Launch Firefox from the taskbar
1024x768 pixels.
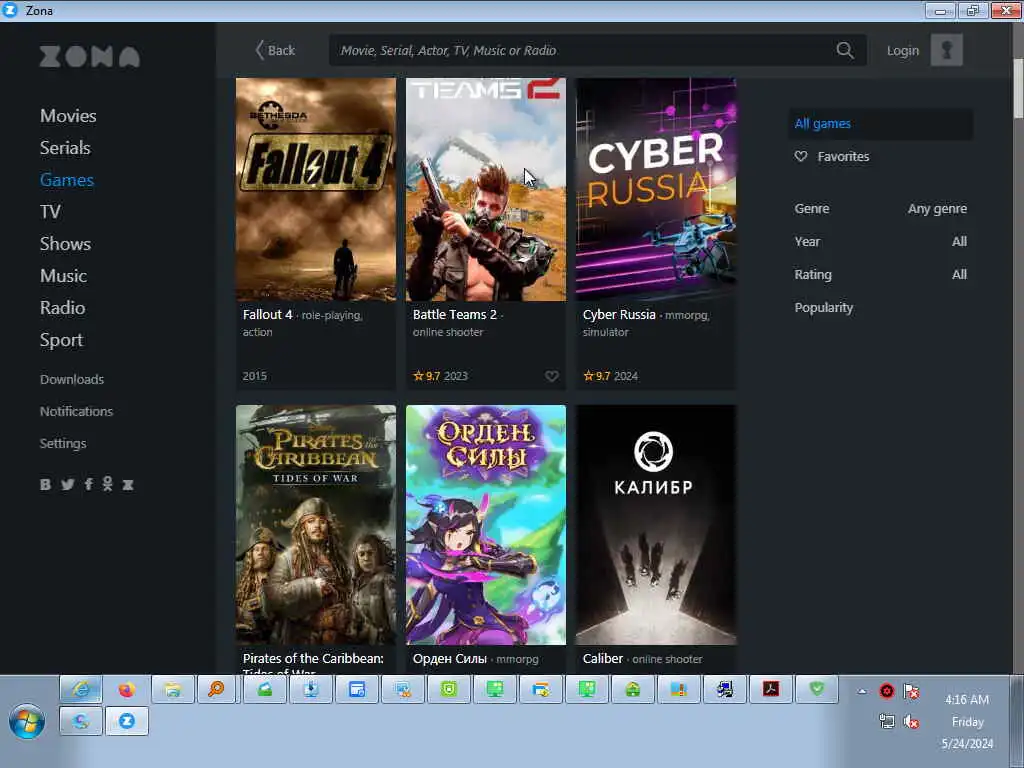127,689
